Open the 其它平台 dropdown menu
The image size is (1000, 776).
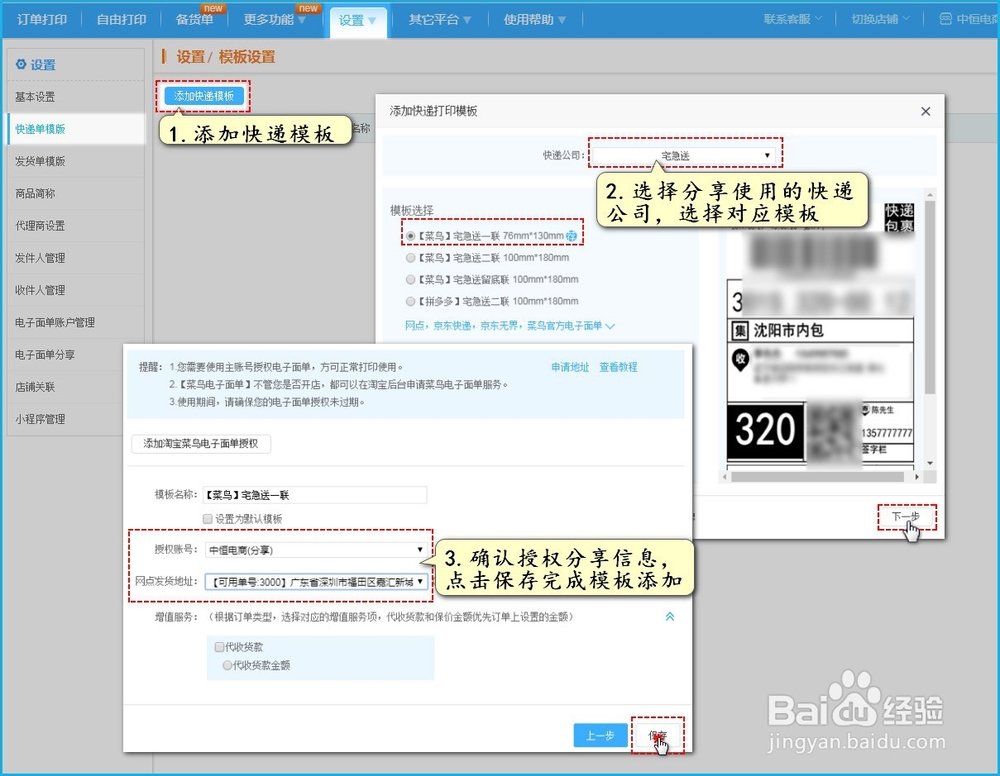(439, 20)
